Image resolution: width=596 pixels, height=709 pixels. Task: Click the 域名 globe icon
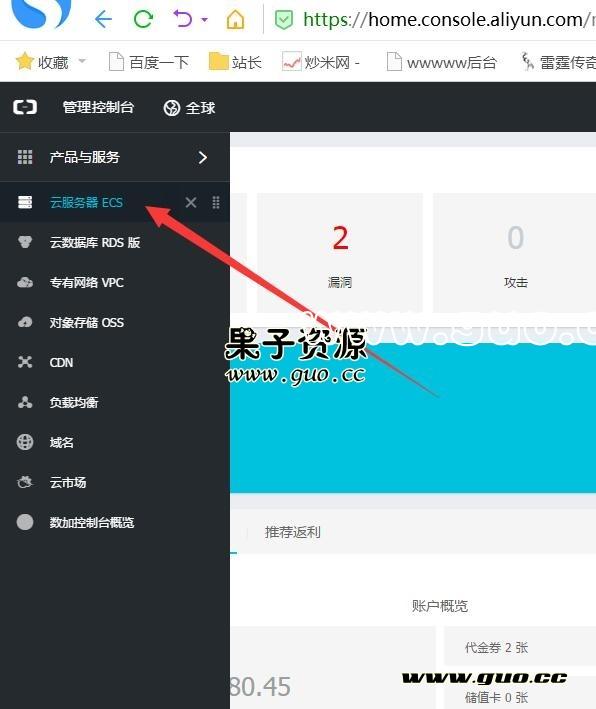(25, 442)
